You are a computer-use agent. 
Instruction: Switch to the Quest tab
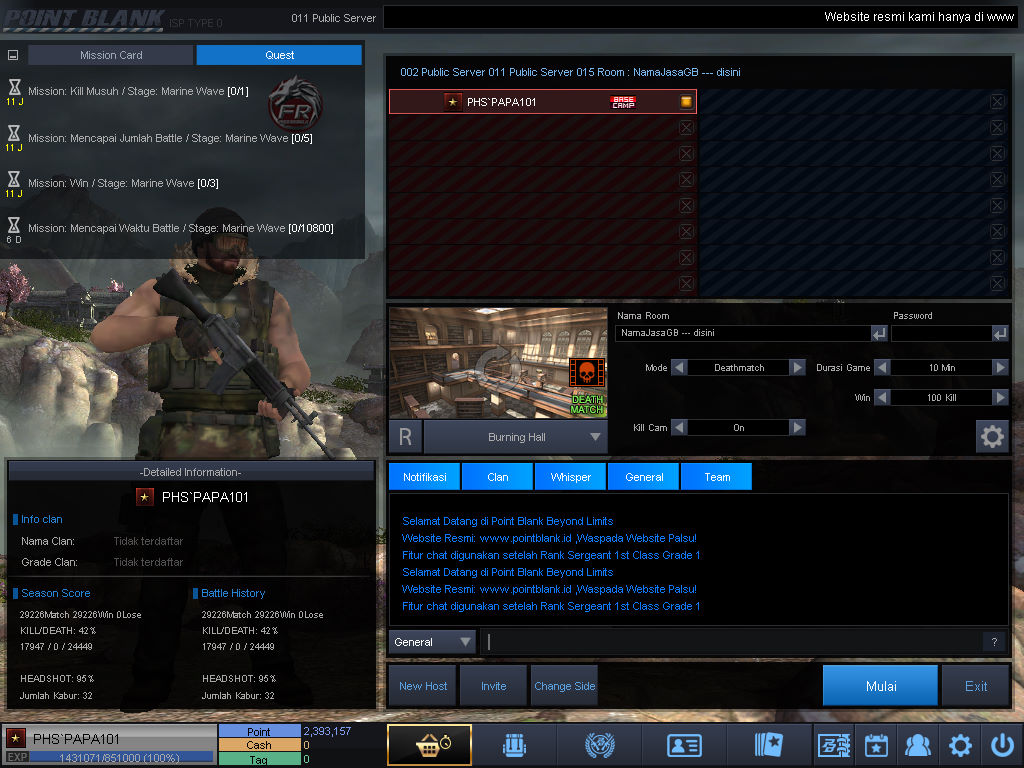coord(279,55)
